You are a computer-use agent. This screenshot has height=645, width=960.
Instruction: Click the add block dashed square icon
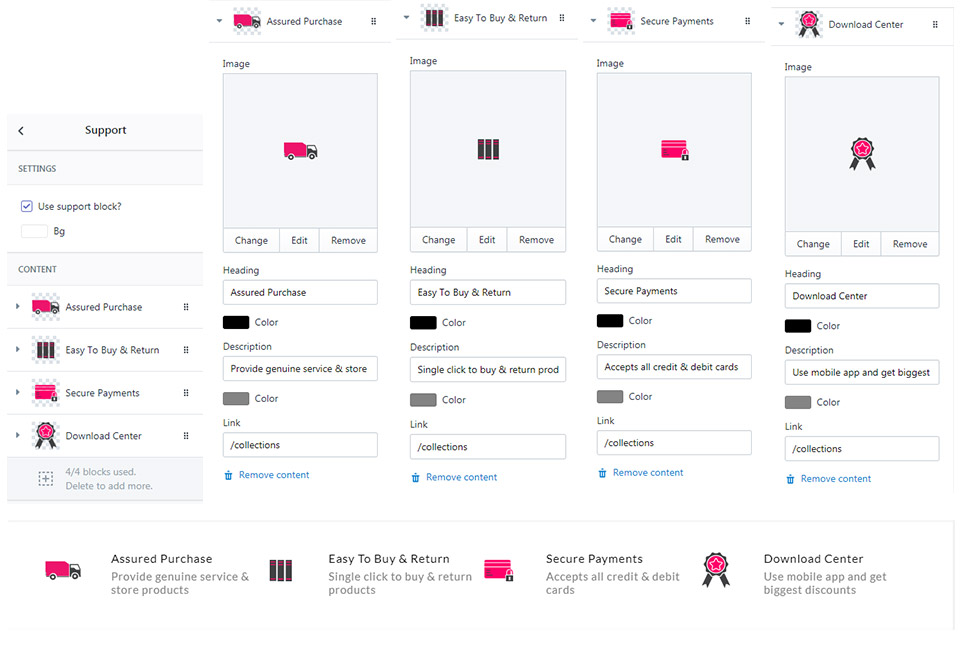point(46,479)
